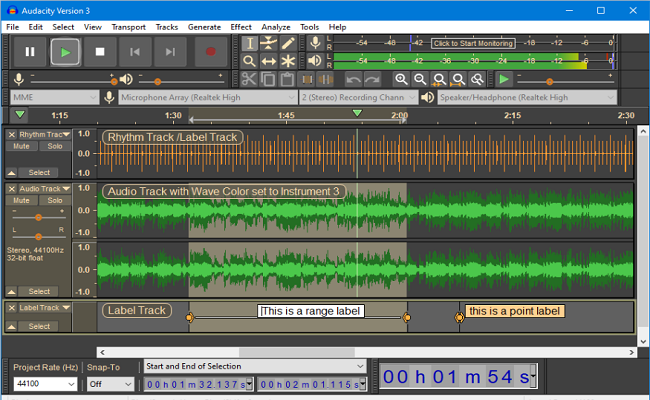The image size is (650, 400).
Task: Click Select button on Audio Track
Action: tap(39, 291)
